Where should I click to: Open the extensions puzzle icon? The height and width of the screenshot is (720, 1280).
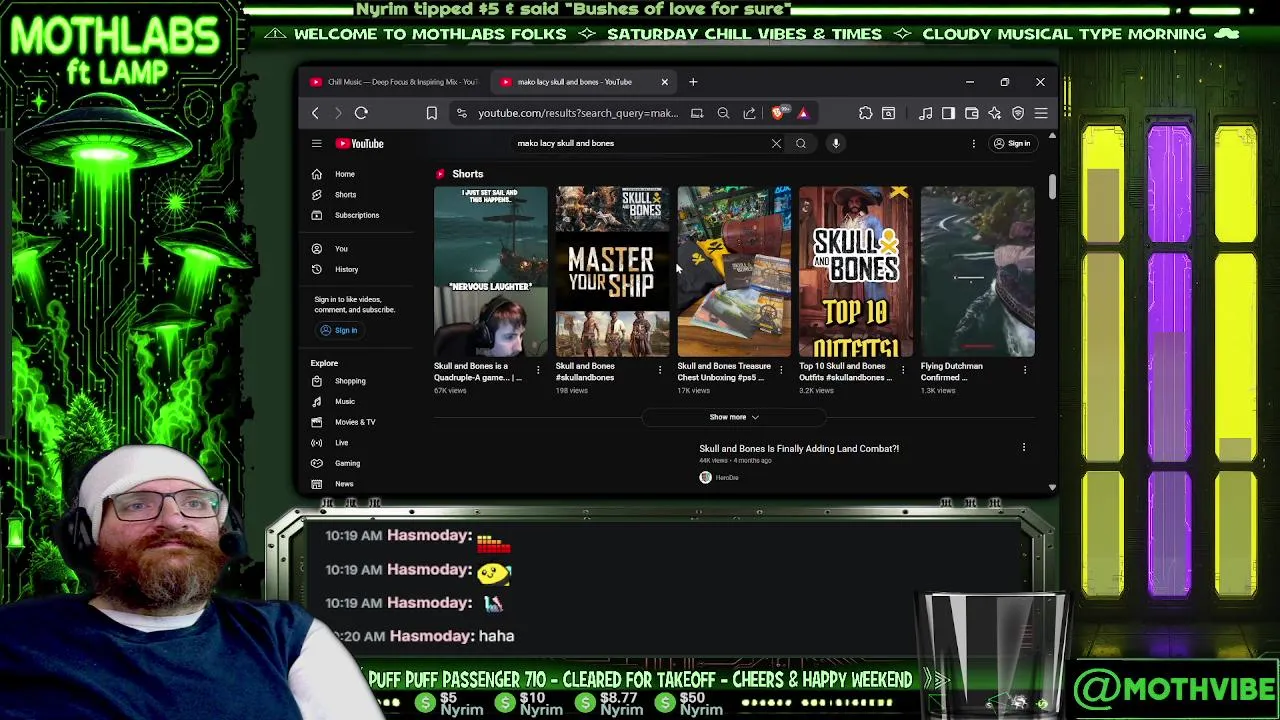pos(865,113)
